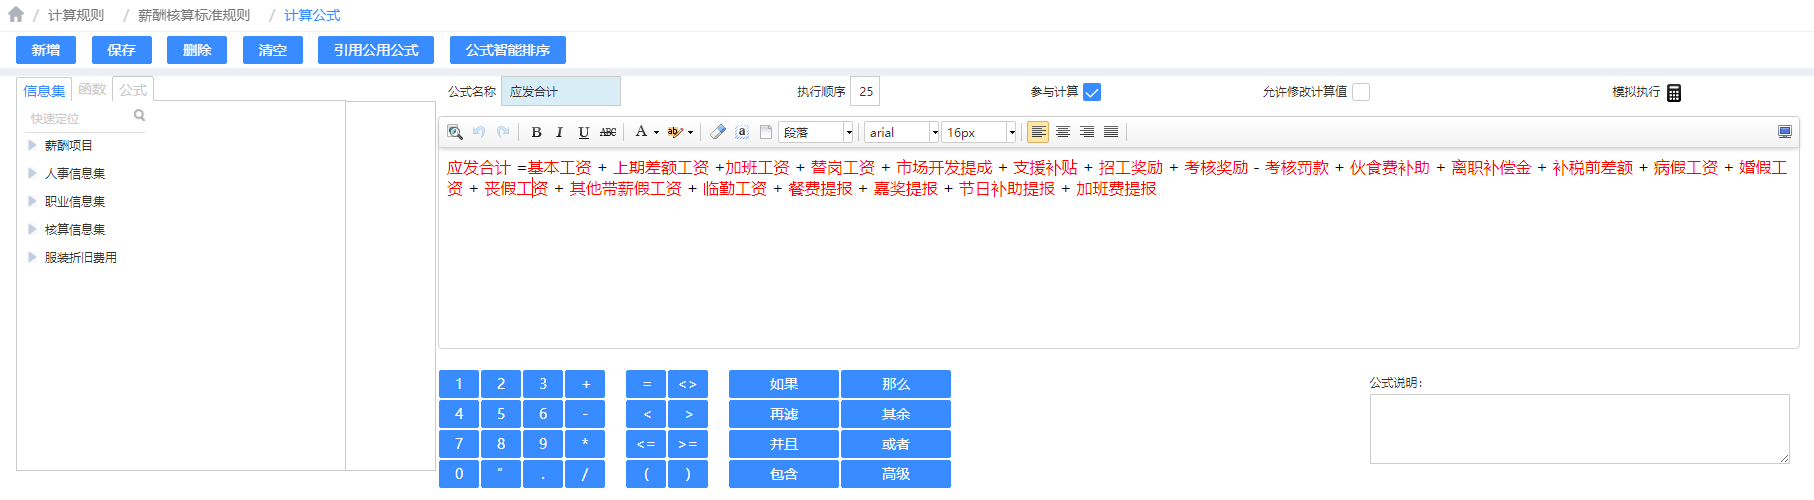Click the eraser clear-format icon
The width and height of the screenshot is (1814, 500).
point(718,132)
